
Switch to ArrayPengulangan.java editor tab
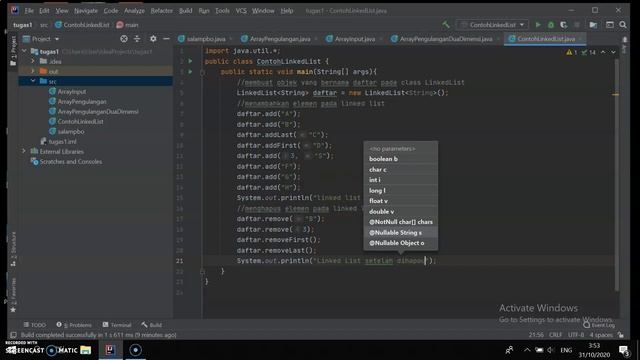point(280,39)
